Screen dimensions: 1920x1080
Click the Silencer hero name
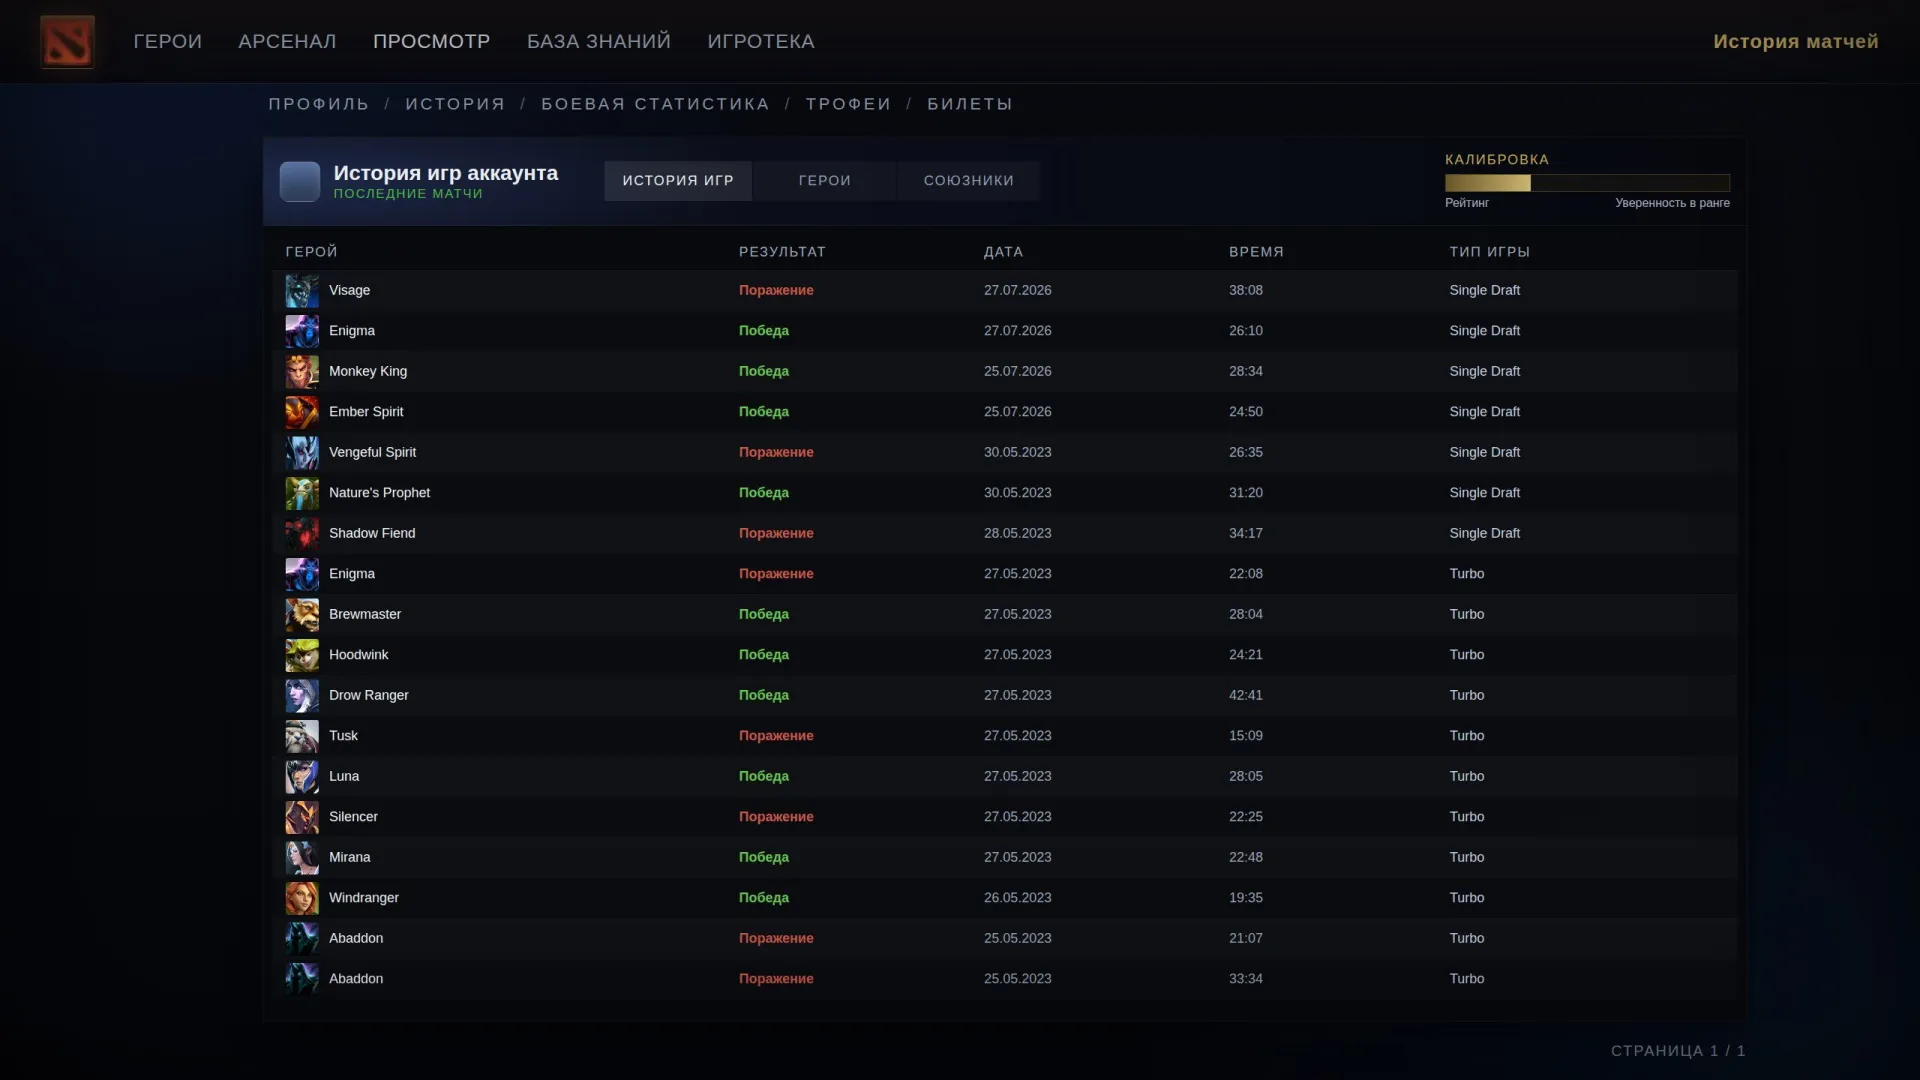tap(354, 817)
